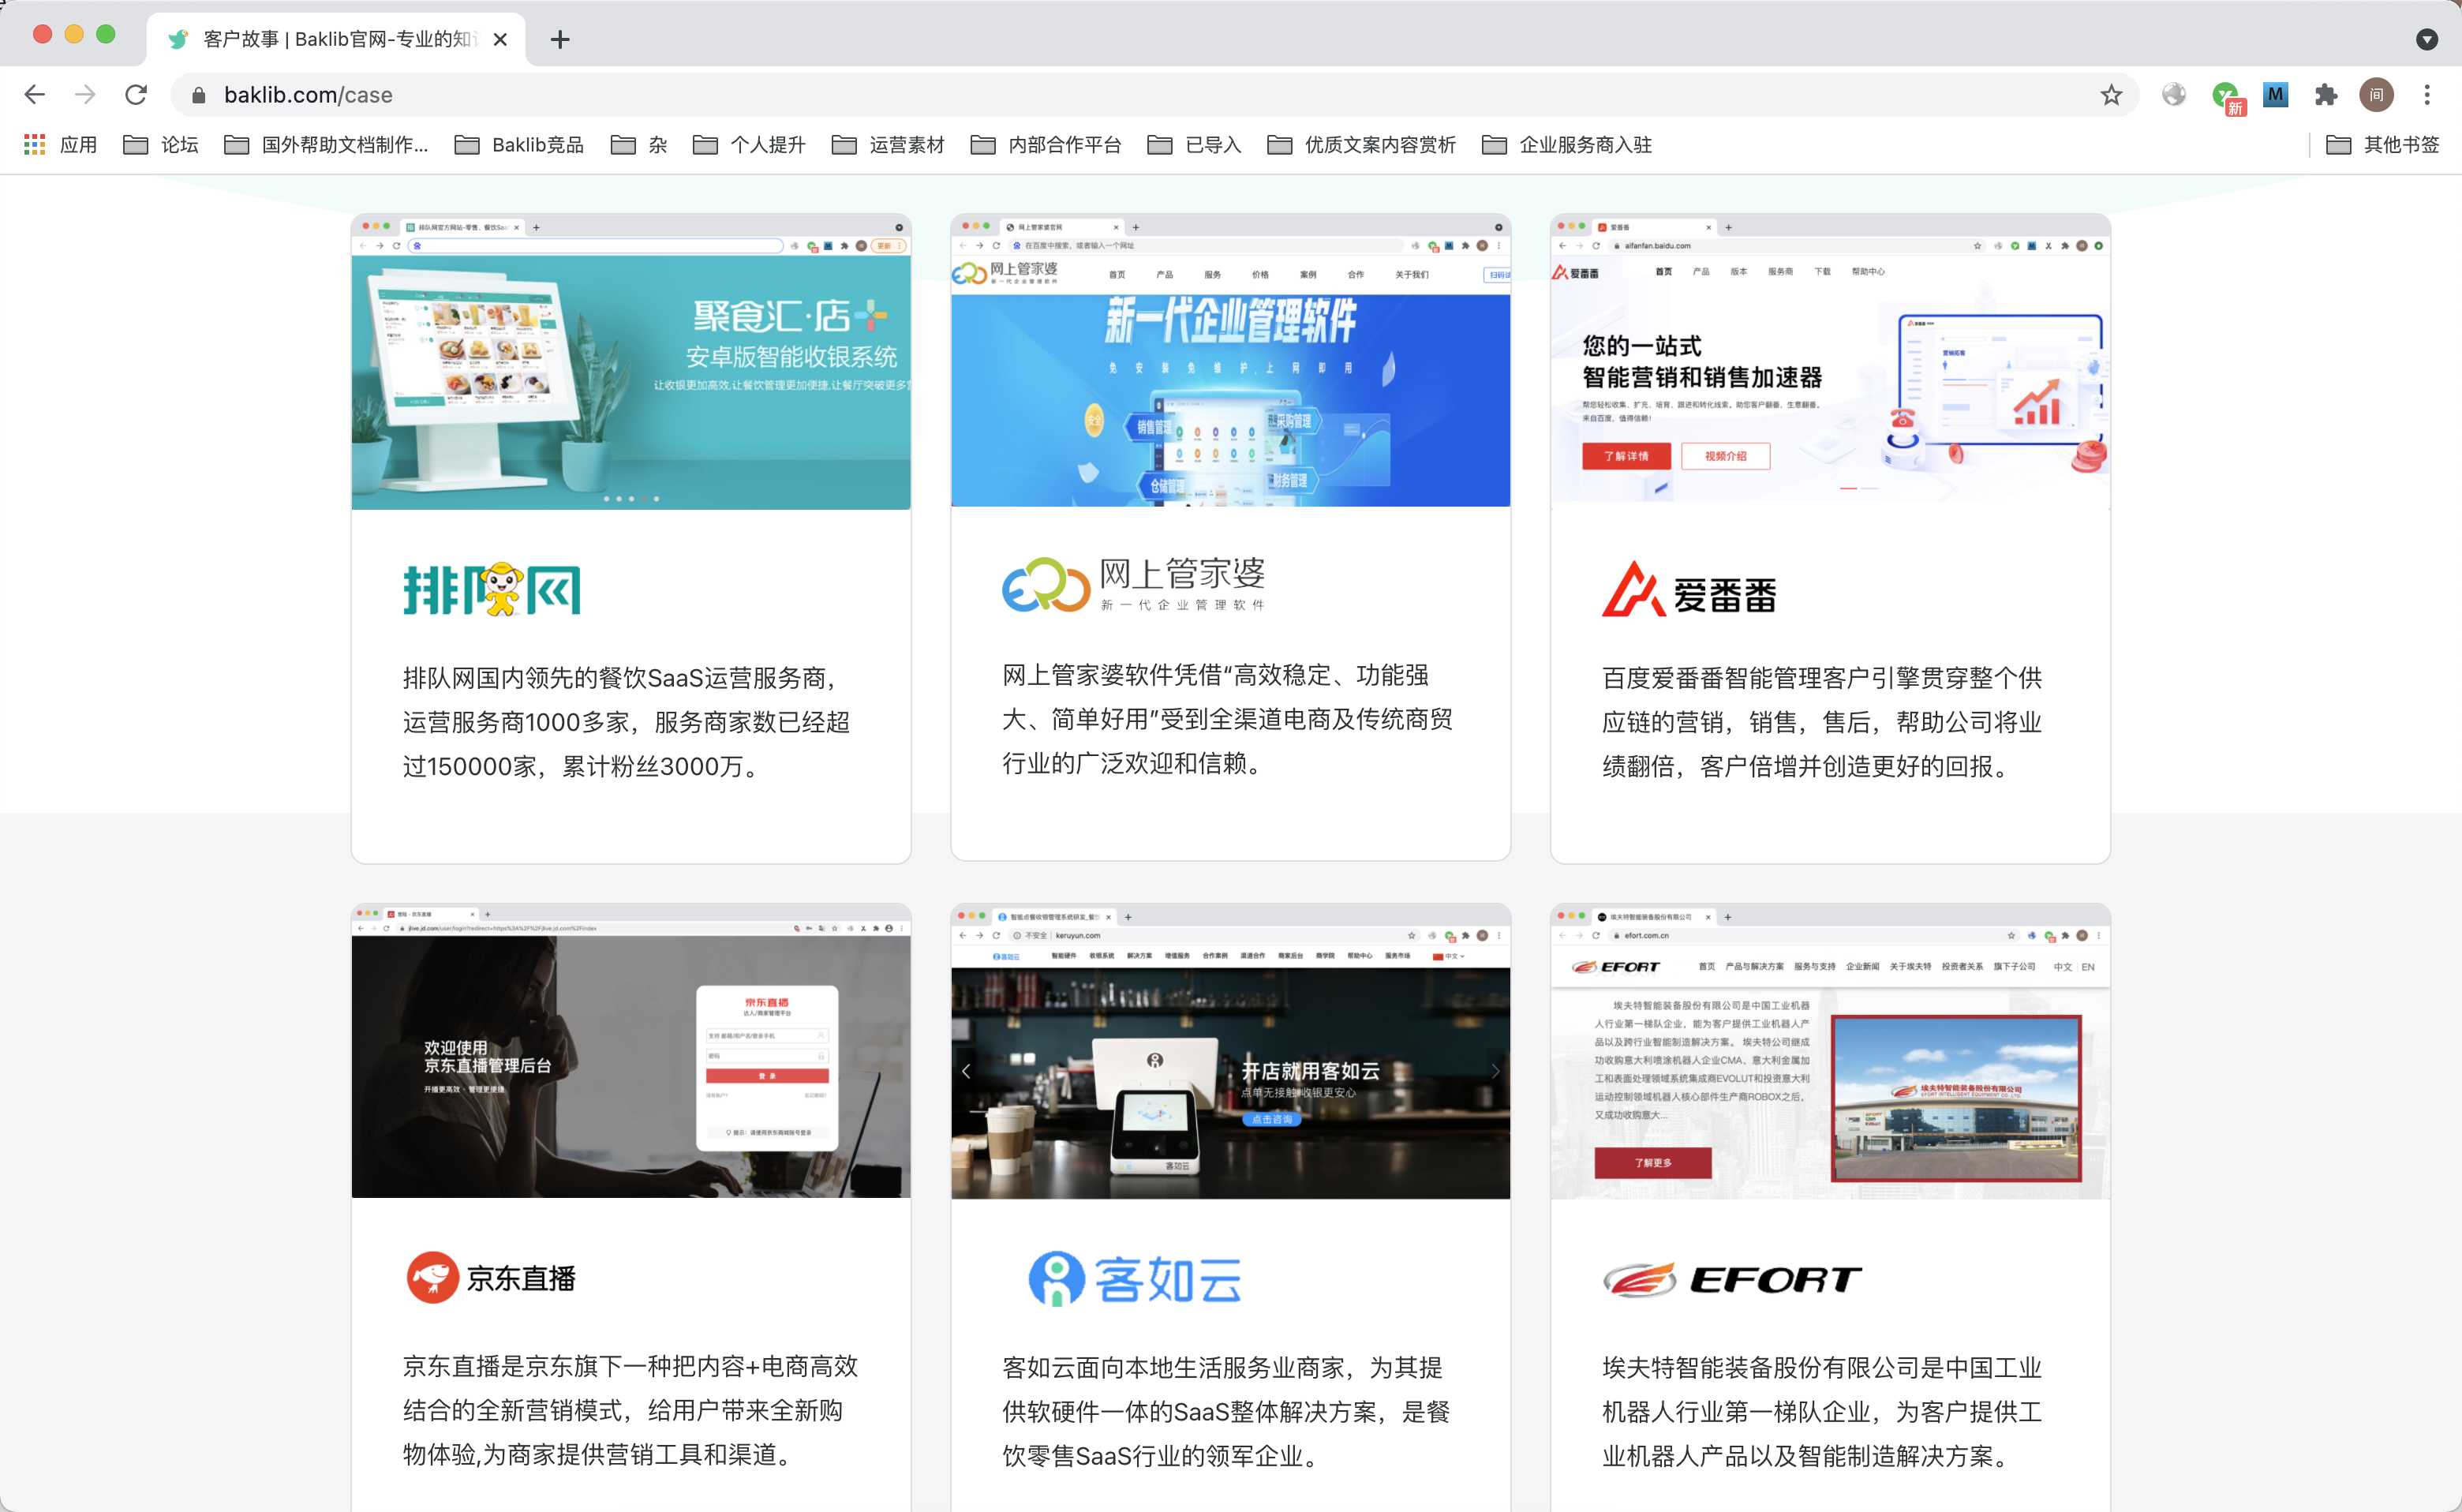This screenshot has height=1512, width=2462.
Task: Click the 排队网 description starting 排队网国内领先的餐饮SaaS
Action: click(x=627, y=722)
